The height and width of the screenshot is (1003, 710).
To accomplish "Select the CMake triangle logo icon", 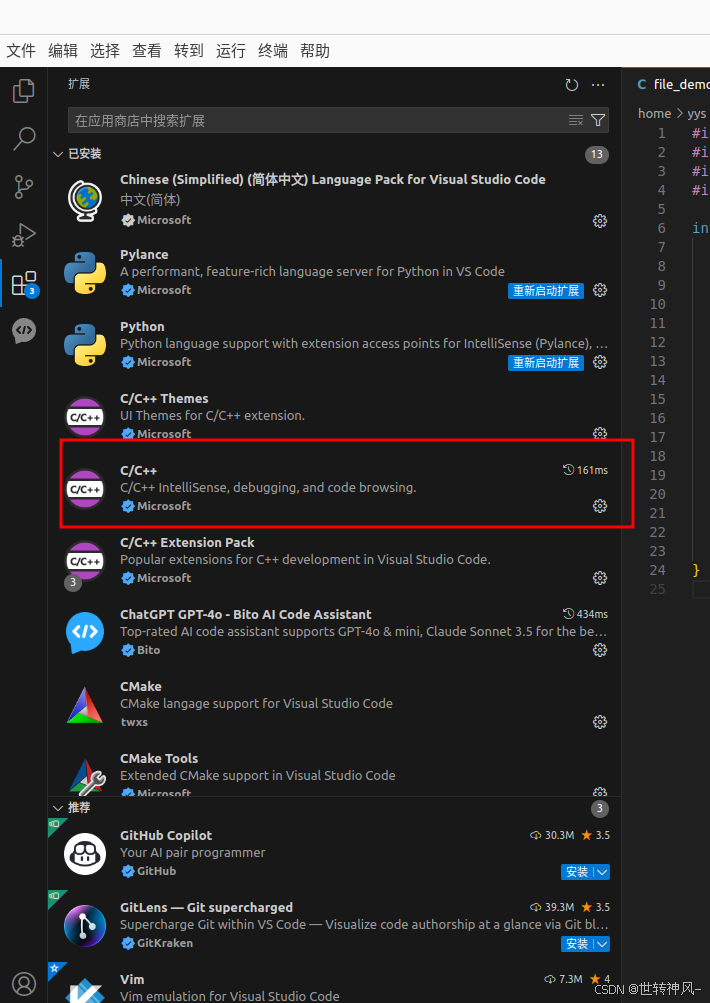I will coord(85,706).
